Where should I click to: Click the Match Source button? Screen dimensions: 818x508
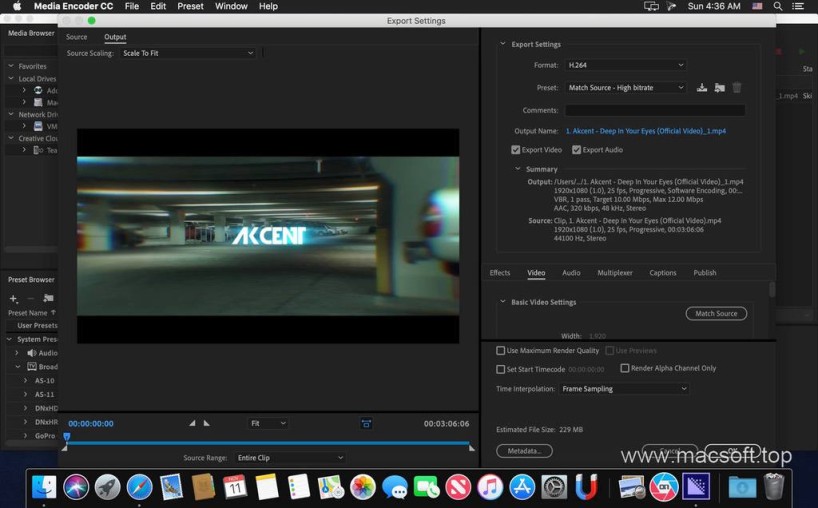[x=716, y=314]
